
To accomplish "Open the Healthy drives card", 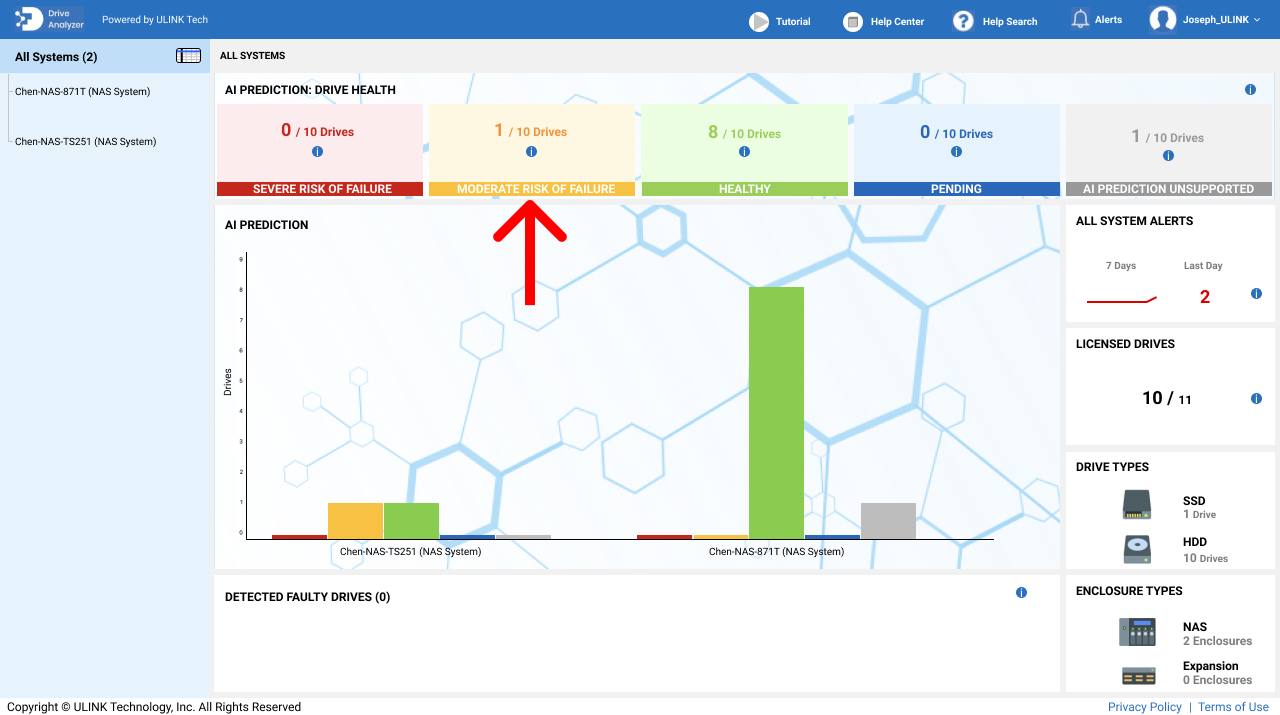I will click(x=744, y=150).
